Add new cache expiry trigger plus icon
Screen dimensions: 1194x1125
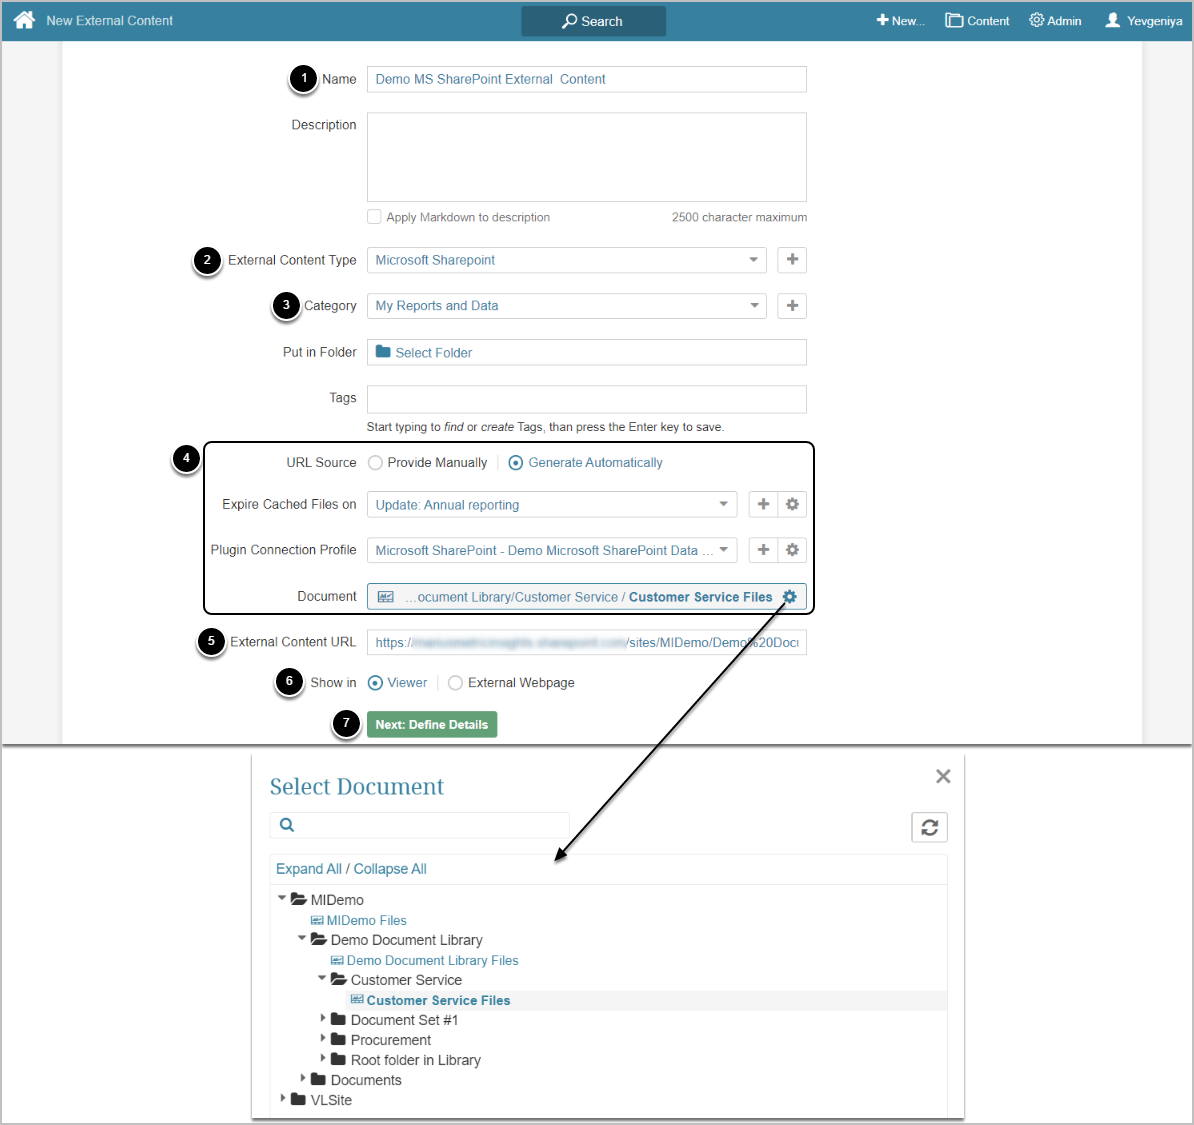click(x=763, y=504)
